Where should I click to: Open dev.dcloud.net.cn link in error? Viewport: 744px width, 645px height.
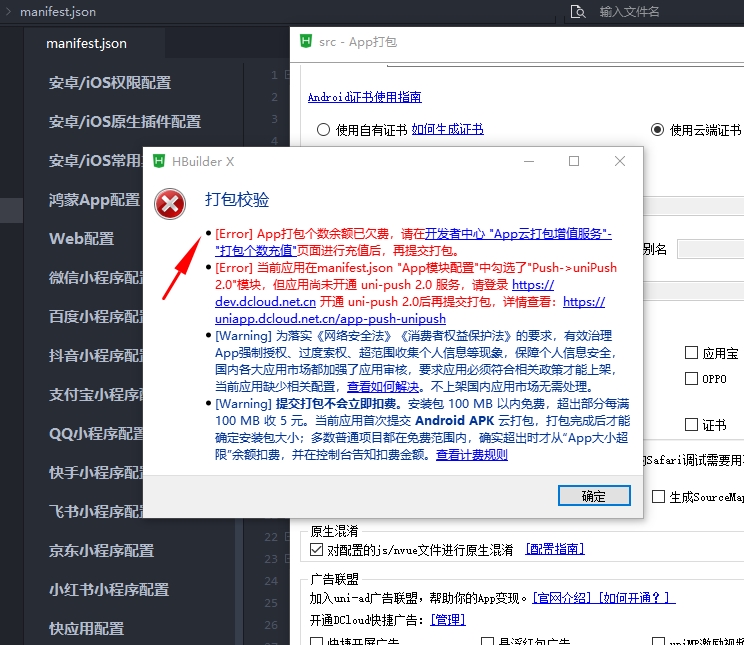click(x=265, y=301)
